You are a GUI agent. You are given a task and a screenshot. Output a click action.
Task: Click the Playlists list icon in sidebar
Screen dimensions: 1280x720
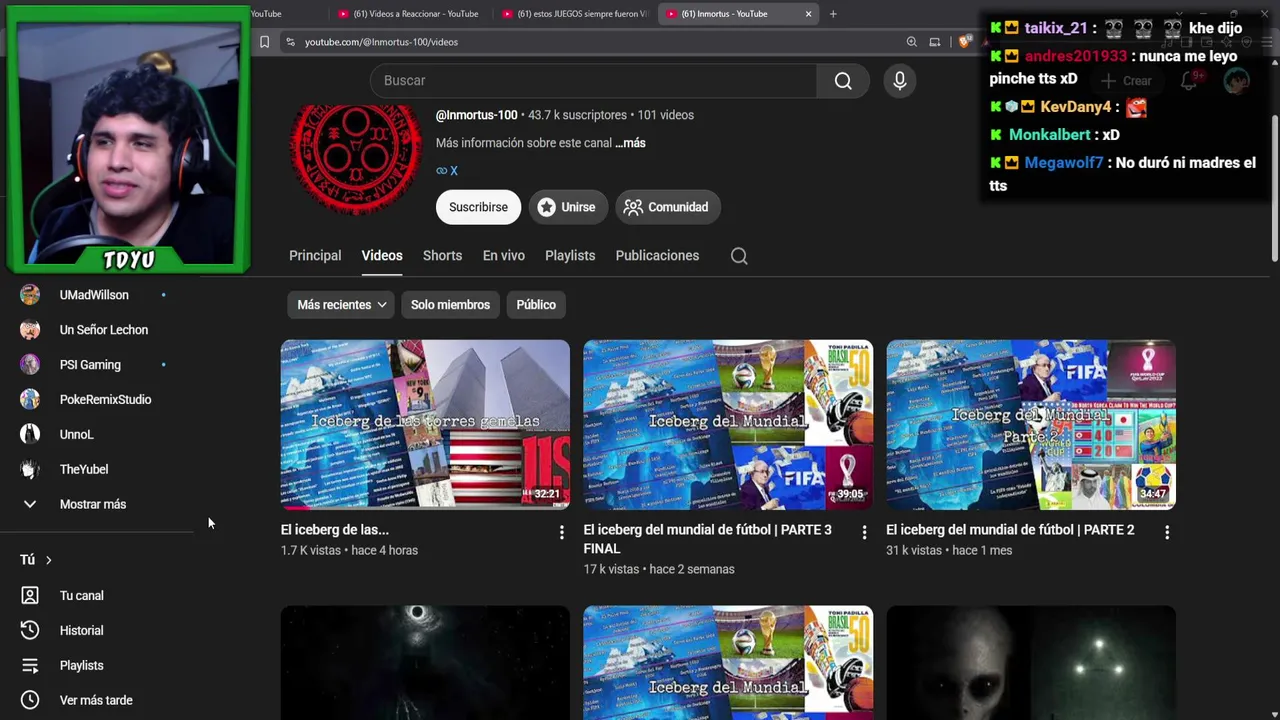[30, 666]
